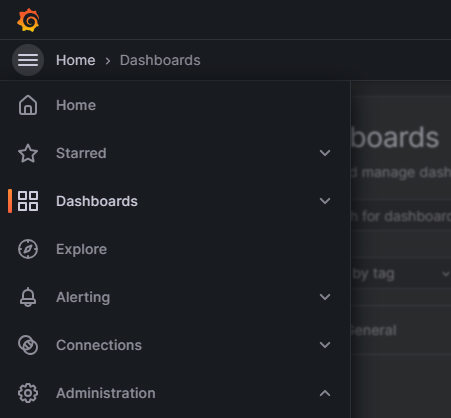Click the Explore compass icon
The width and height of the screenshot is (451, 418).
(x=28, y=249)
